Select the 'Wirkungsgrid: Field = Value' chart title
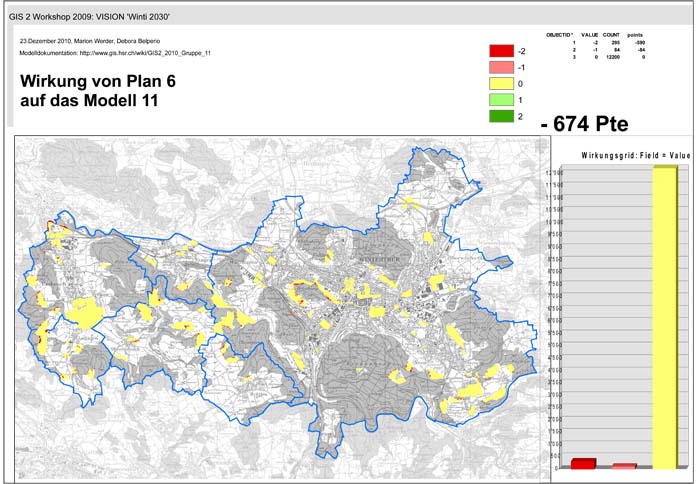 [x=622, y=156]
